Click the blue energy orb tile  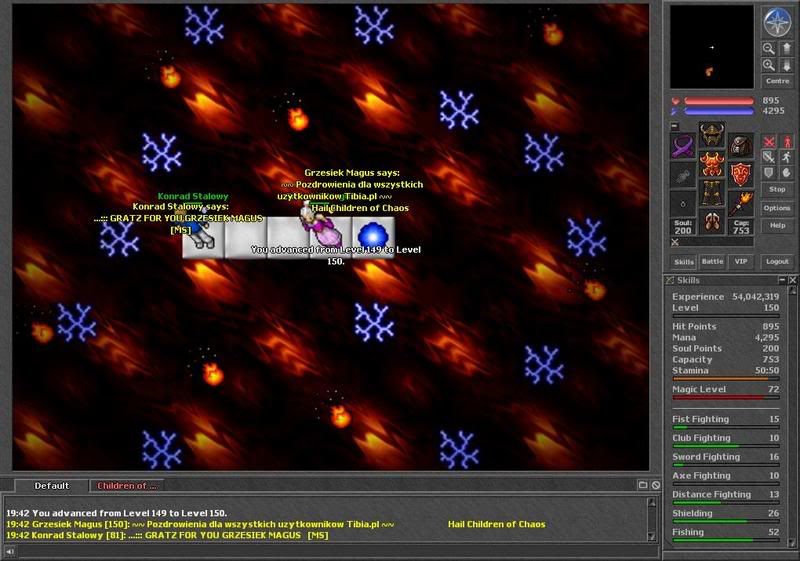click(373, 238)
